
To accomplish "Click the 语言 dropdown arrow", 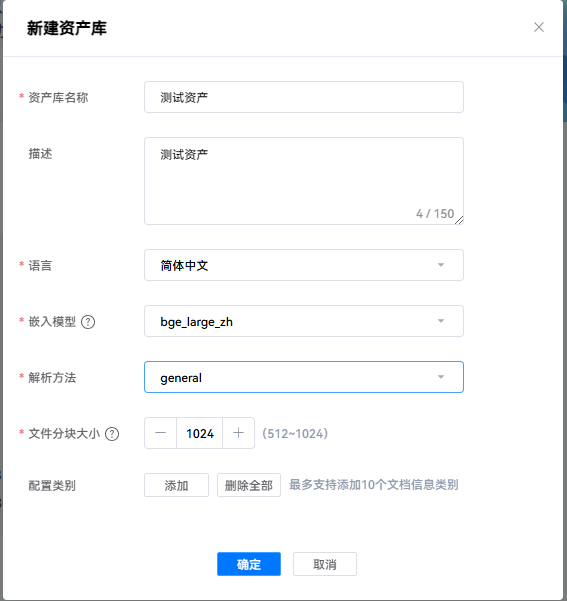I will point(441,265).
